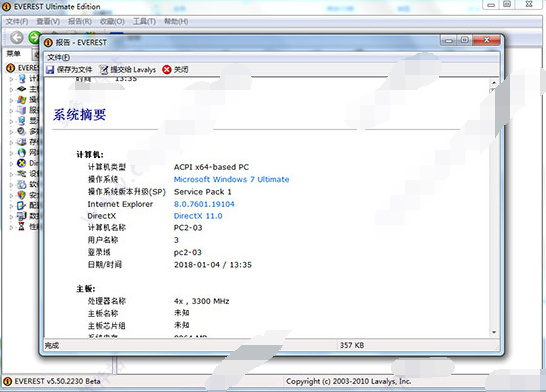Click the 4x , 3300 MHz processor value

click(202, 301)
